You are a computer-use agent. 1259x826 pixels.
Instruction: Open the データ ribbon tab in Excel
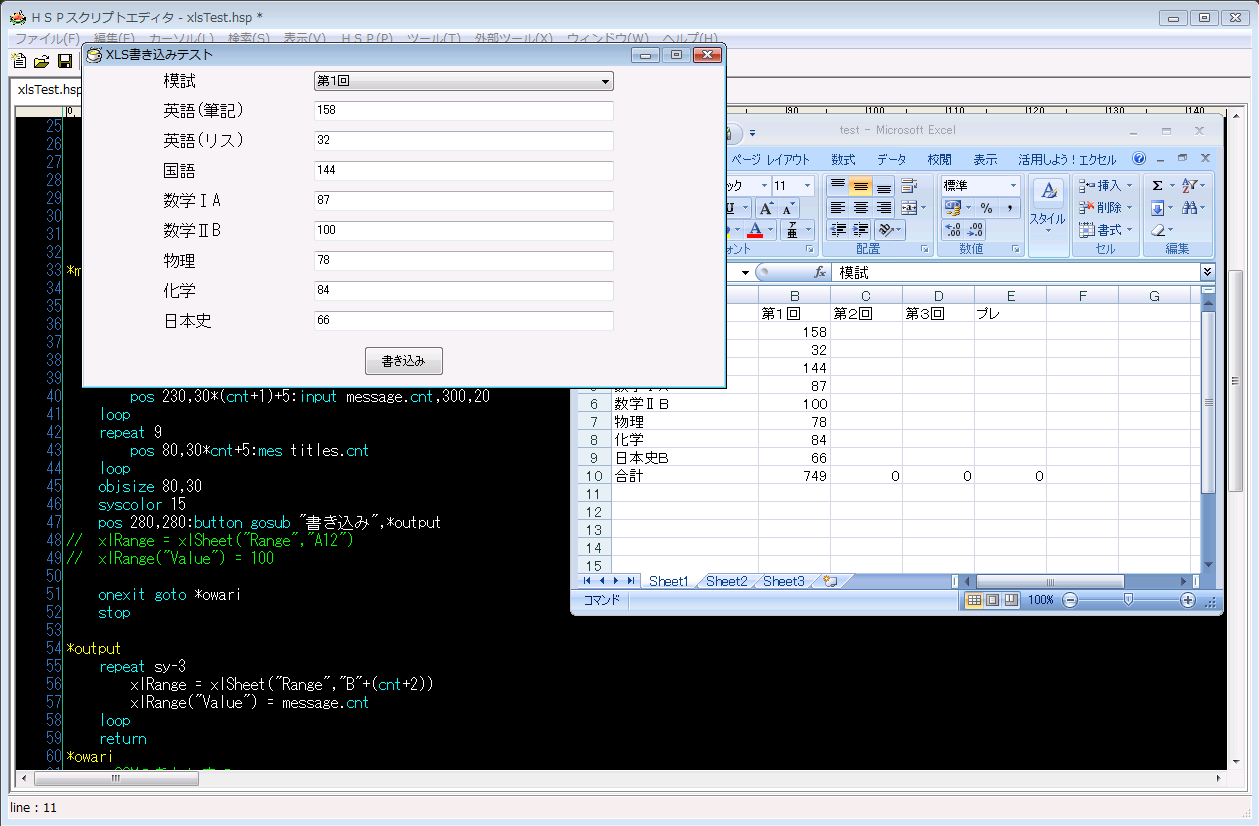coord(891,159)
